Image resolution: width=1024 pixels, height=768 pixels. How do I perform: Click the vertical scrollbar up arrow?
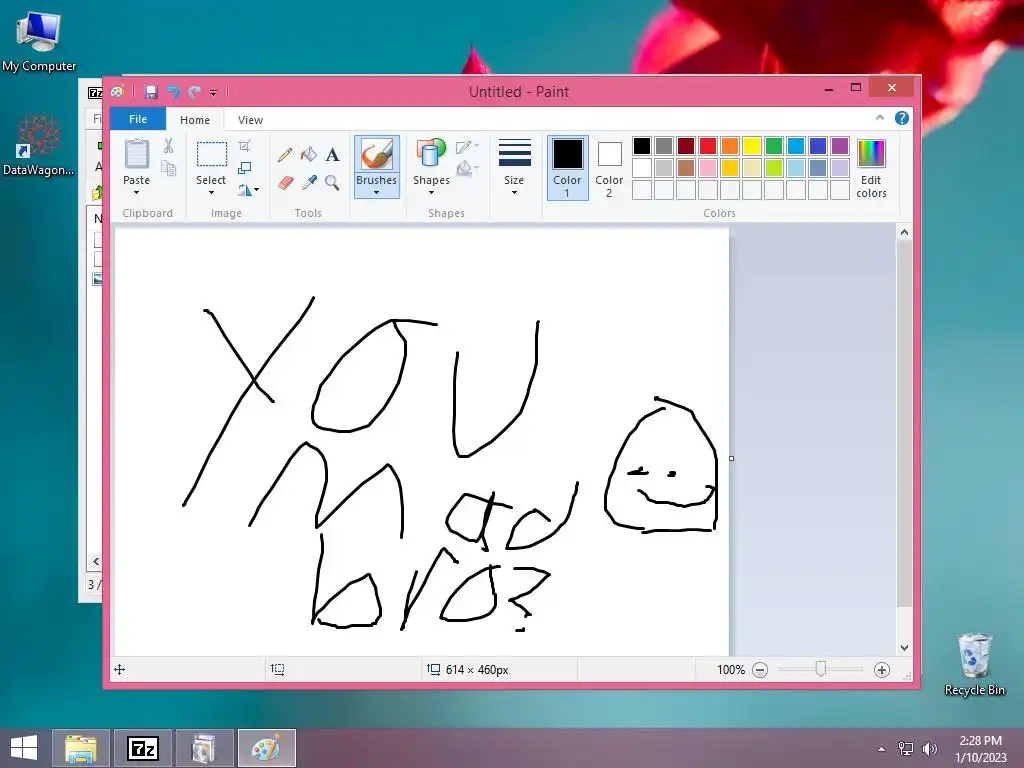pos(904,232)
